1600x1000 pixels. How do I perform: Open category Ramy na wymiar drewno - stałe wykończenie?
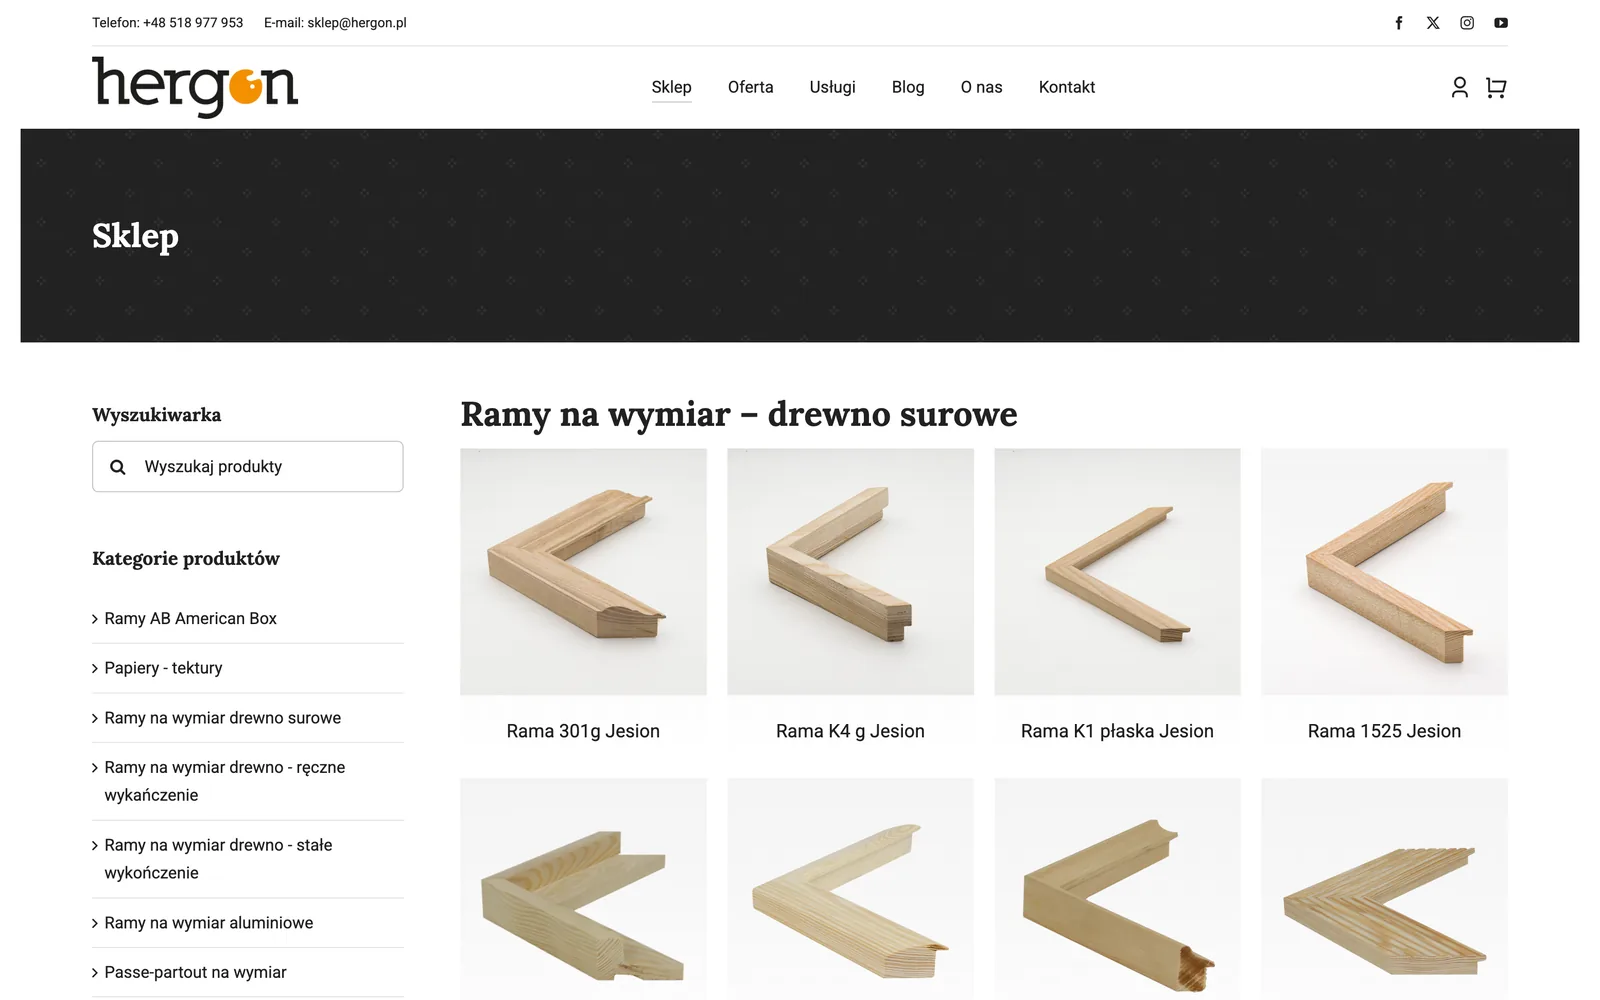point(219,859)
